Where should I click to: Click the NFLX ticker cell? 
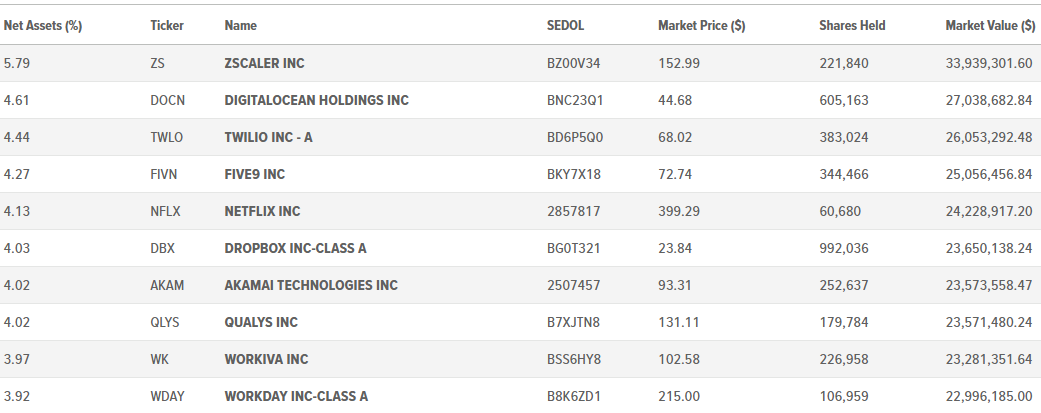(165, 212)
